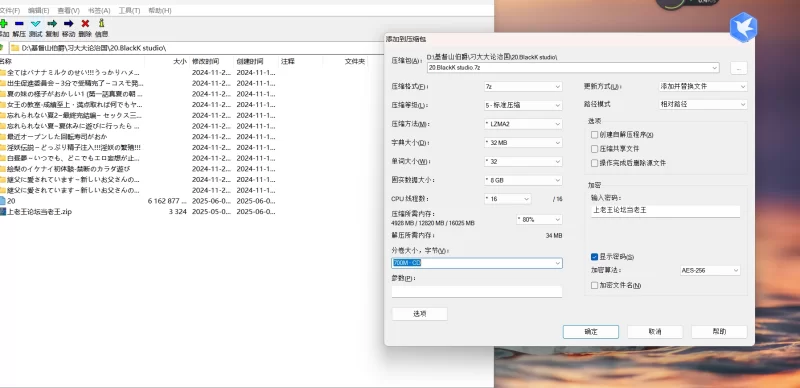Open the 帮助(H) menu
800x388 pixels.
[160, 10]
